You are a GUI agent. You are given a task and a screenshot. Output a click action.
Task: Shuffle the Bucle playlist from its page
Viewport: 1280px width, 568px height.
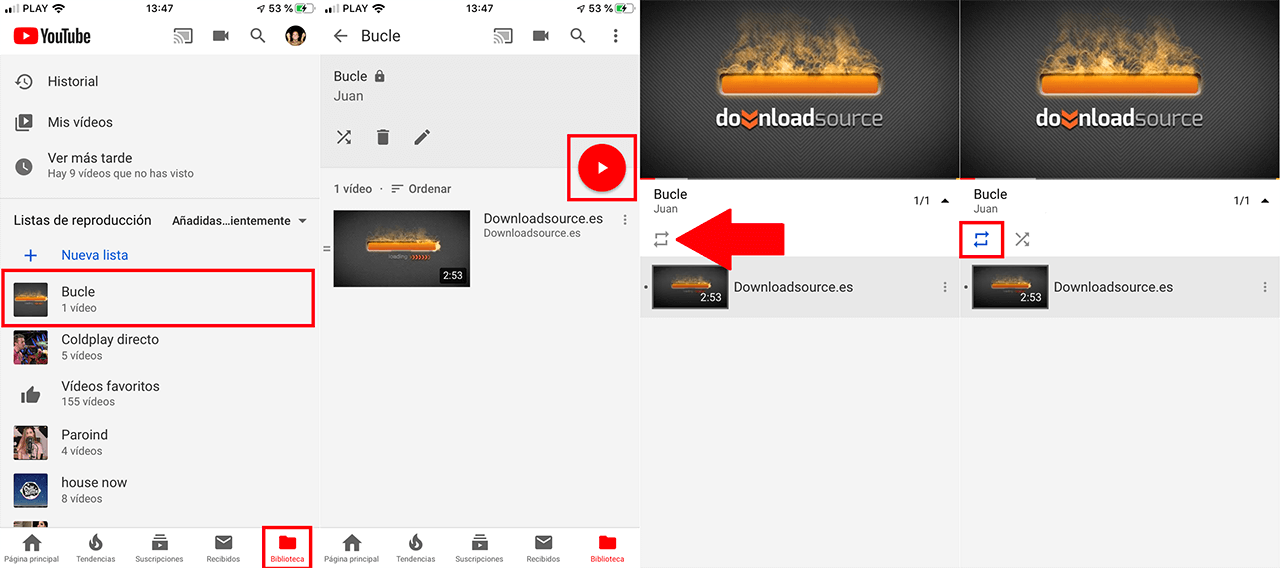coord(344,137)
